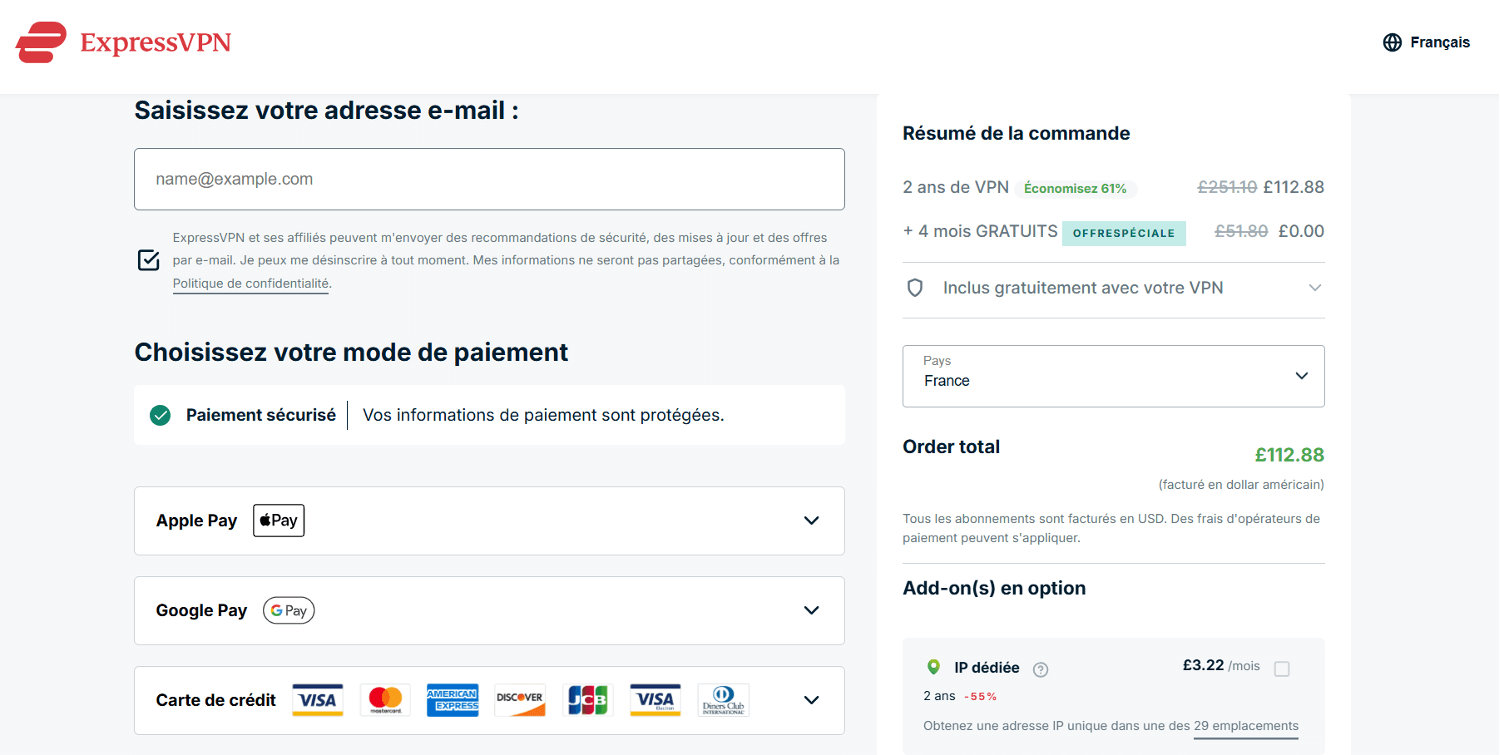1500x755 pixels.
Task: Click the Résumé de la commande heading
Action: (x=1016, y=133)
